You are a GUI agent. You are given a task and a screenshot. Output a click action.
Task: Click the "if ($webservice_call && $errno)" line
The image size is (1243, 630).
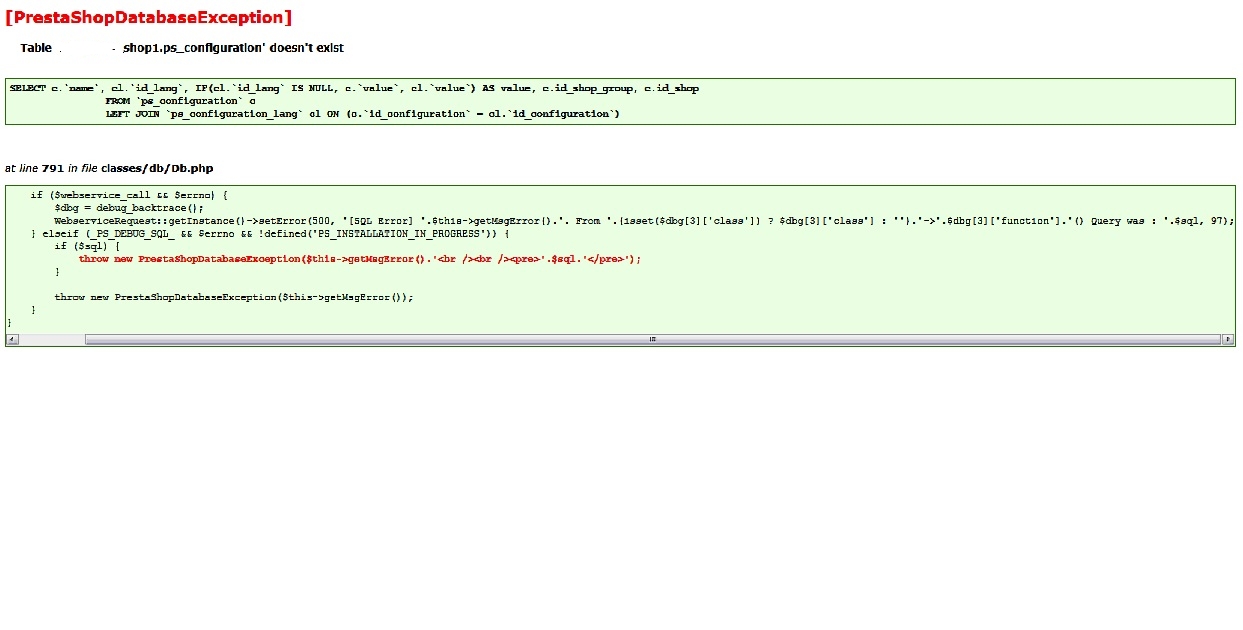130,195
